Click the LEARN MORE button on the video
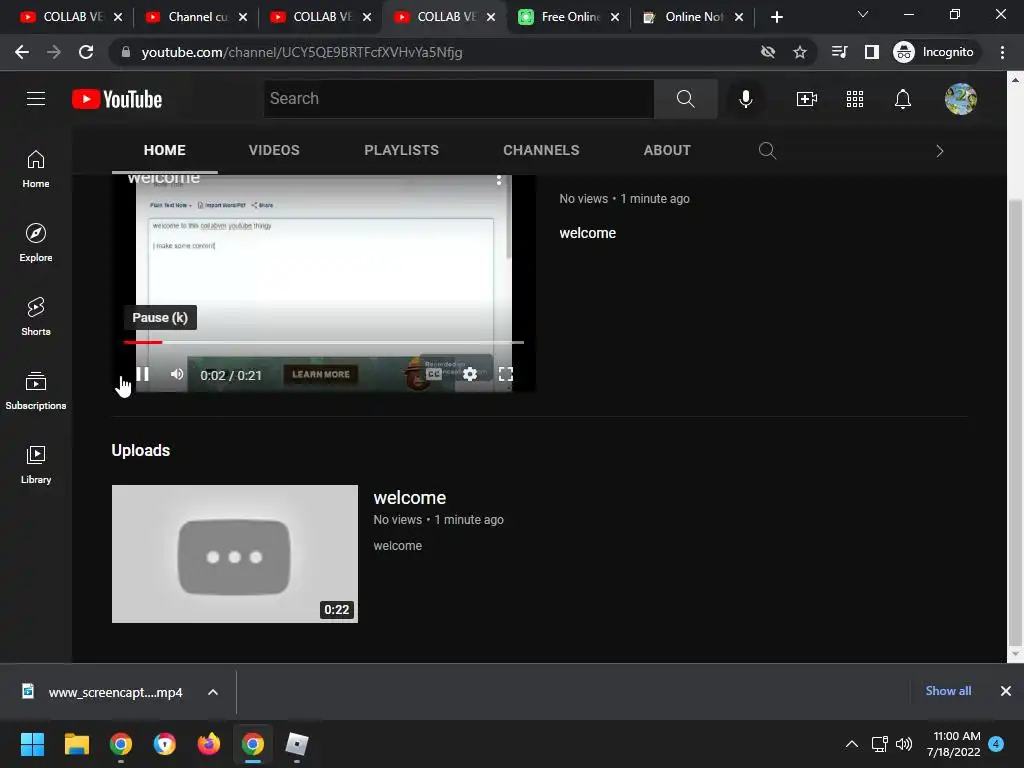The height and width of the screenshot is (768, 1024). point(321,374)
